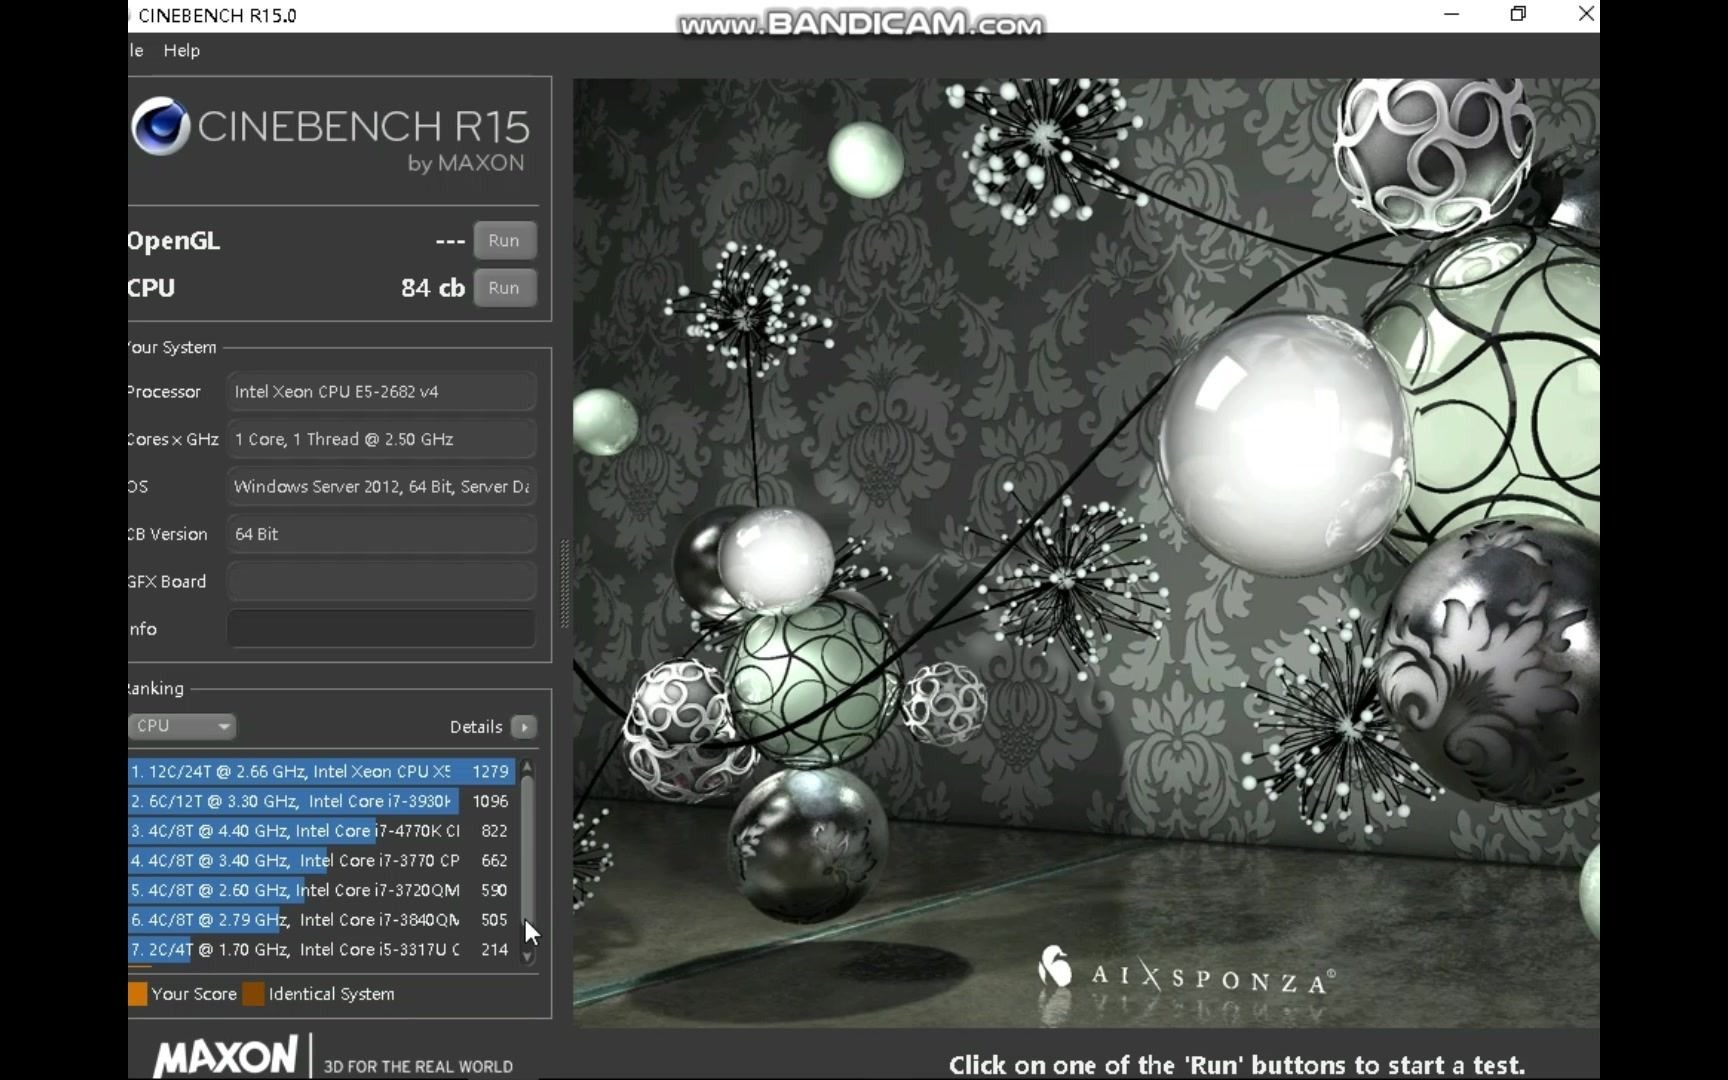Close the Cinebench window
The width and height of the screenshot is (1728, 1080).
pos(1586,14)
